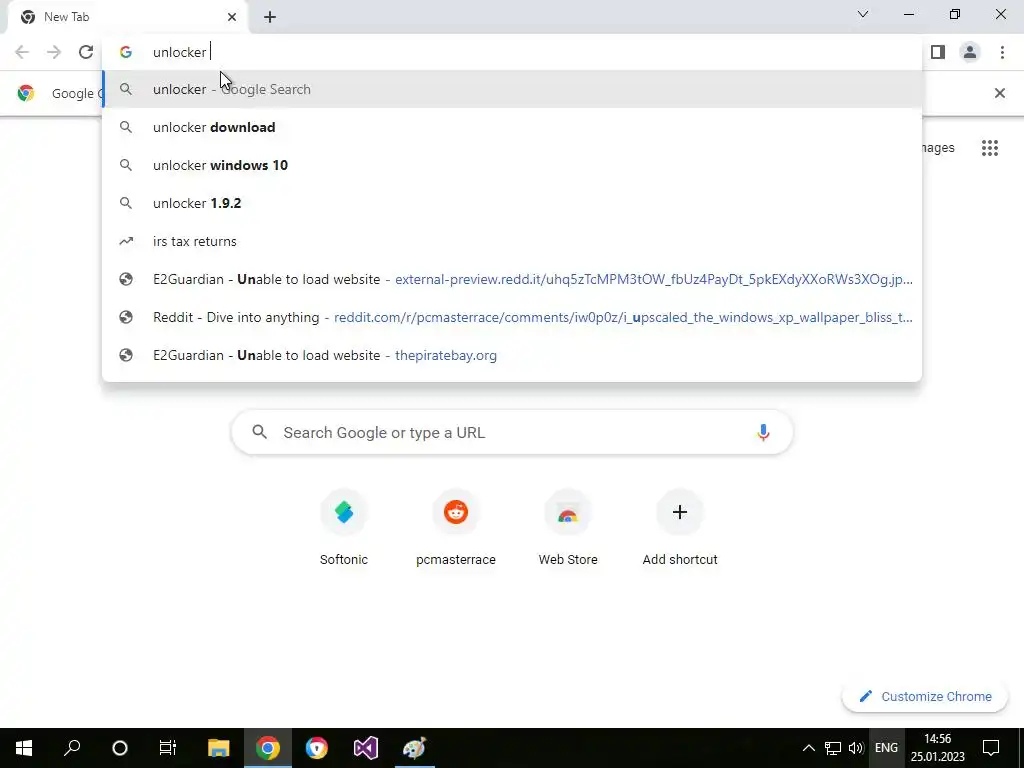
Task: Open the Softonic shortcut
Action: 344,528
